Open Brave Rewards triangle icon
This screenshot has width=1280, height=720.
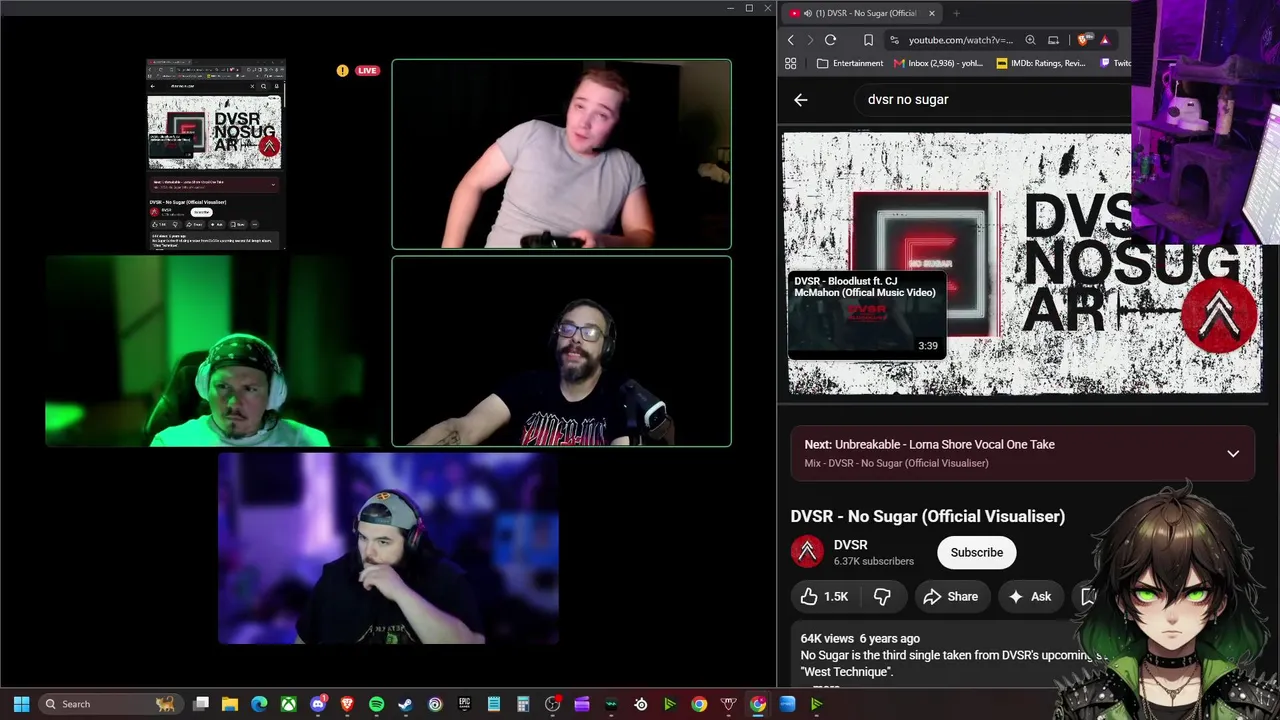[1105, 40]
